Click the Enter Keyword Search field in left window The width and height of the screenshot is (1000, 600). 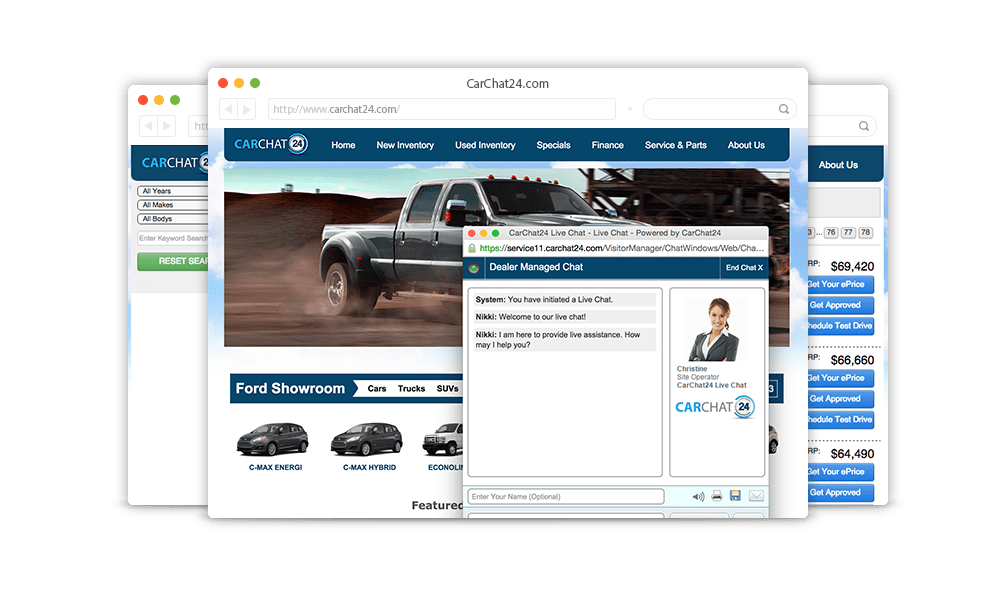(x=173, y=238)
